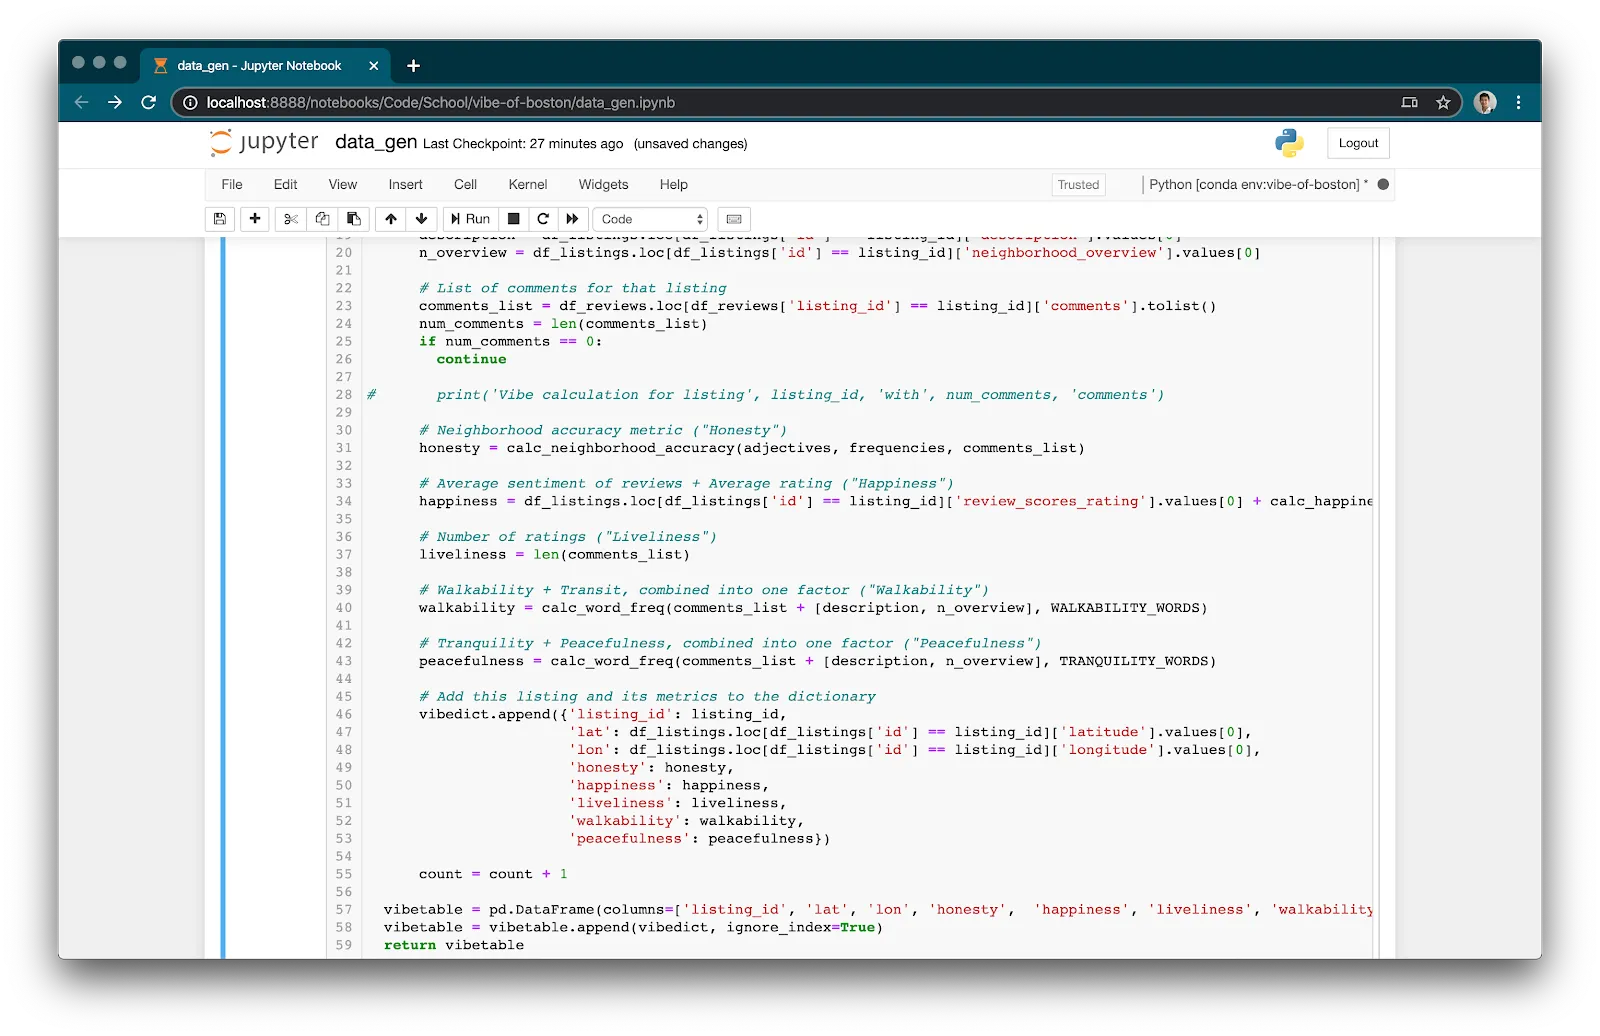Click the notebook title data_gen
Viewport: 1600px width, 1036px height.
tap(376, 142)
